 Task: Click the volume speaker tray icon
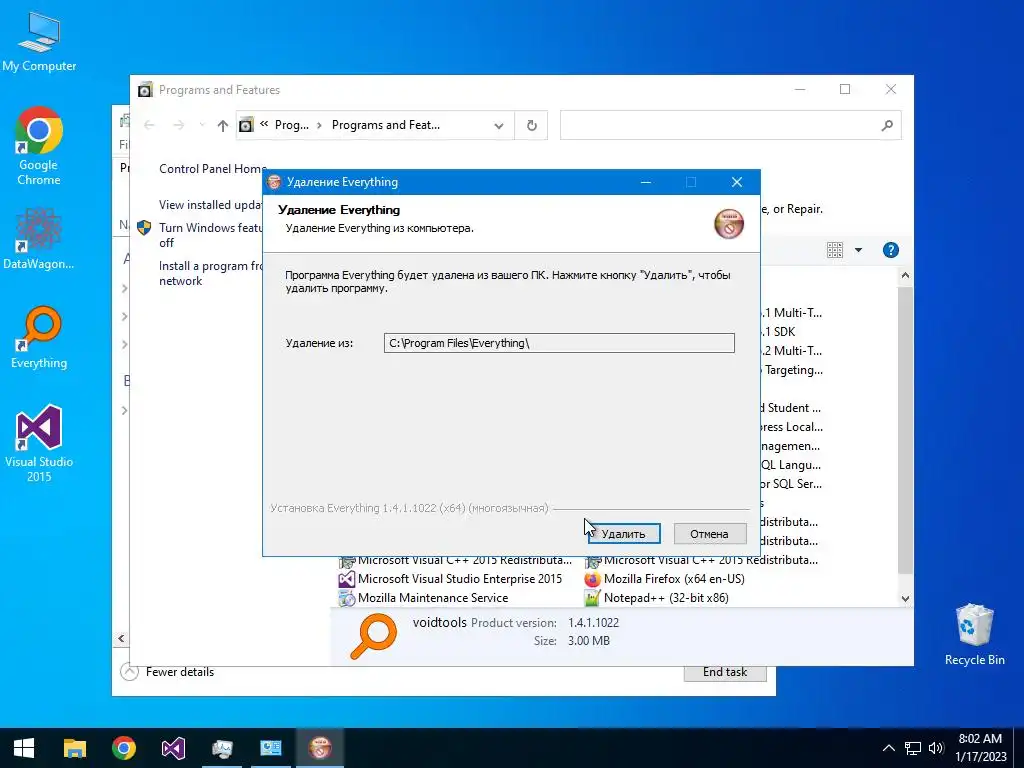[x=936, y=748]
